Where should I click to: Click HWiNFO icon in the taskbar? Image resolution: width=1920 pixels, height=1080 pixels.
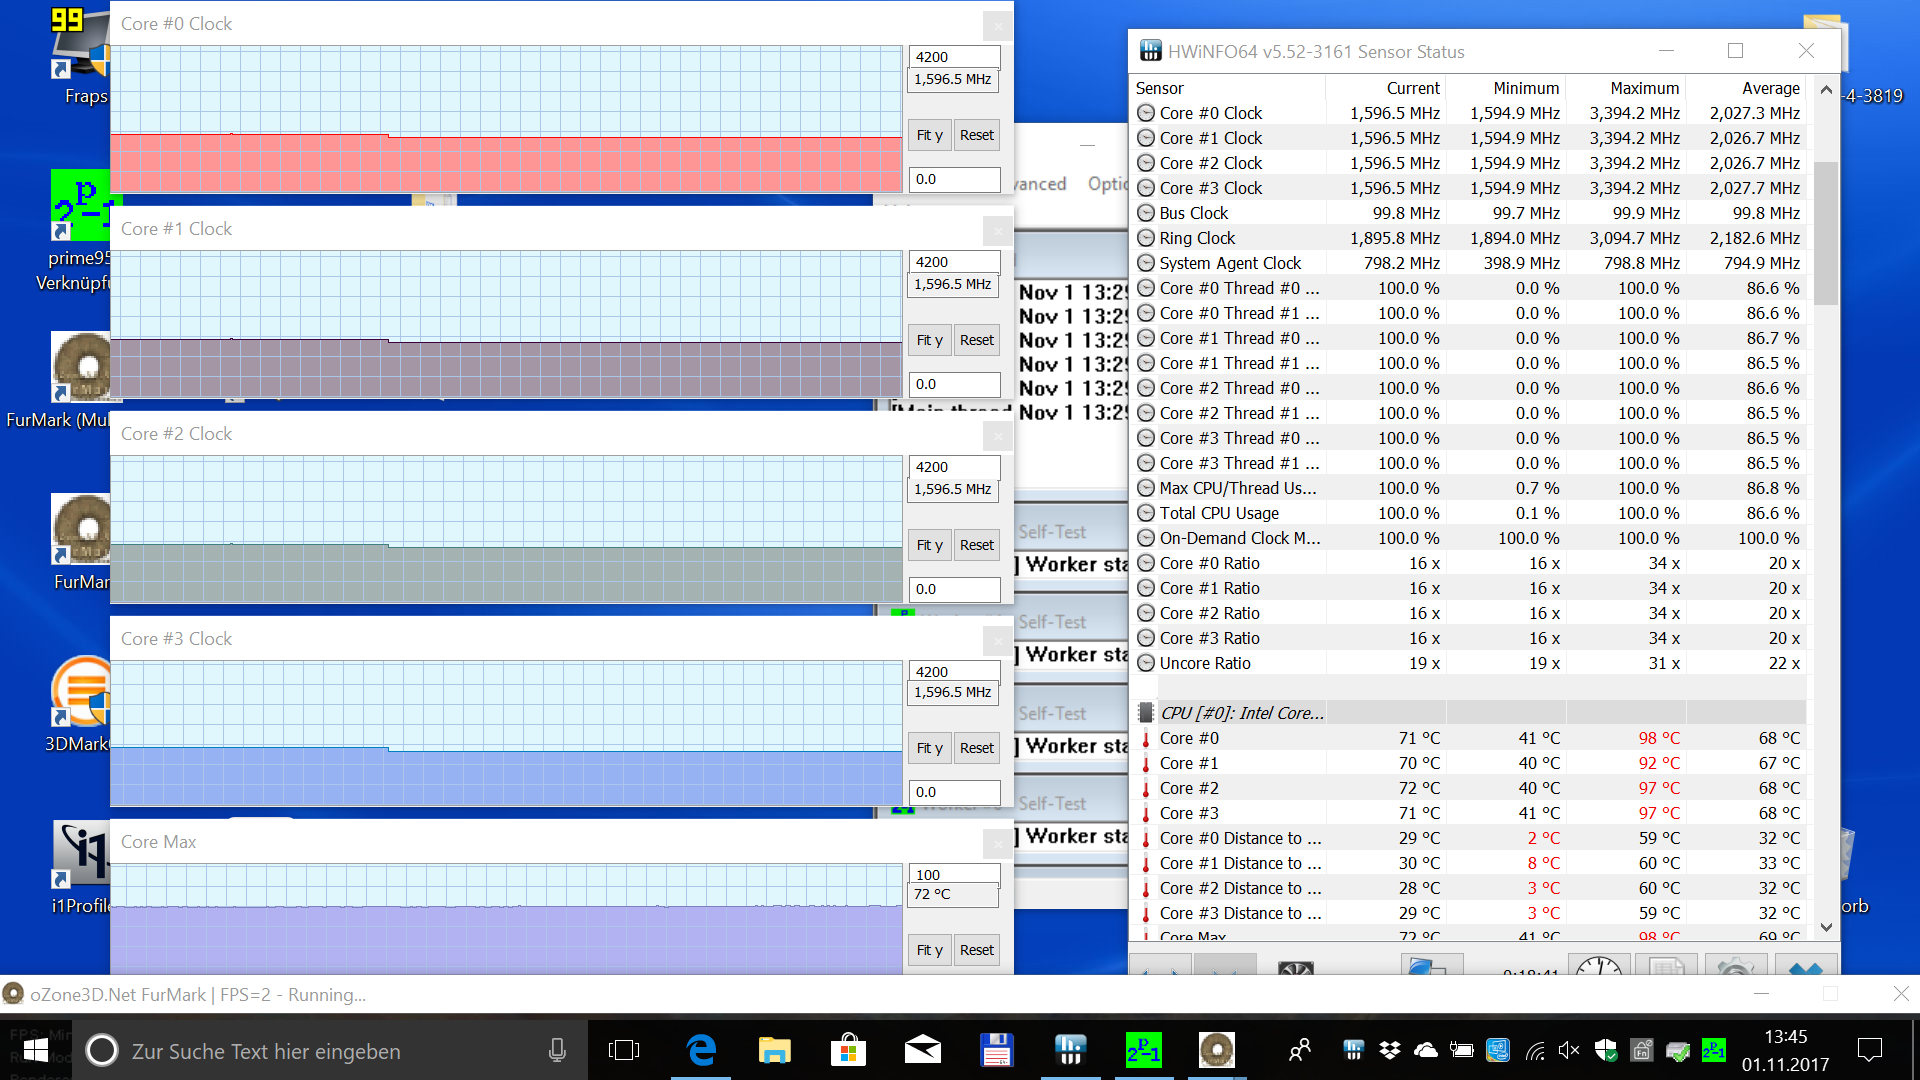1070,1050
